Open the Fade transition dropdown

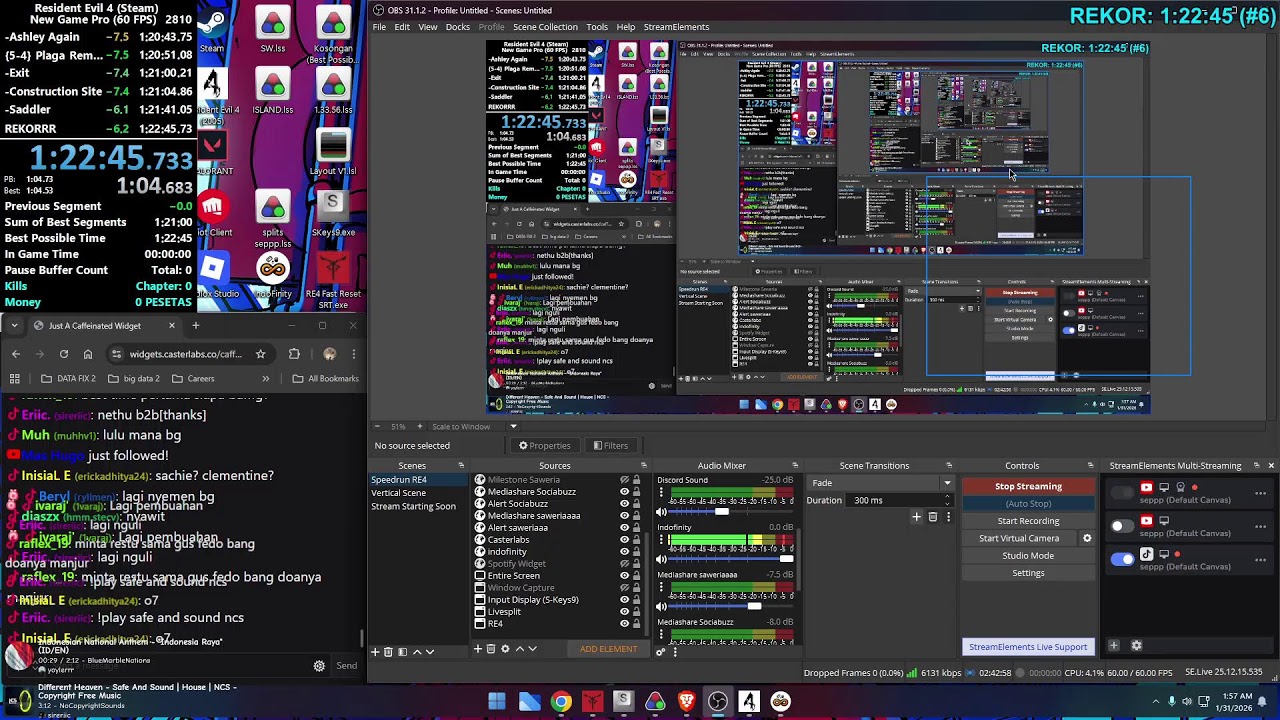[879, 483]
